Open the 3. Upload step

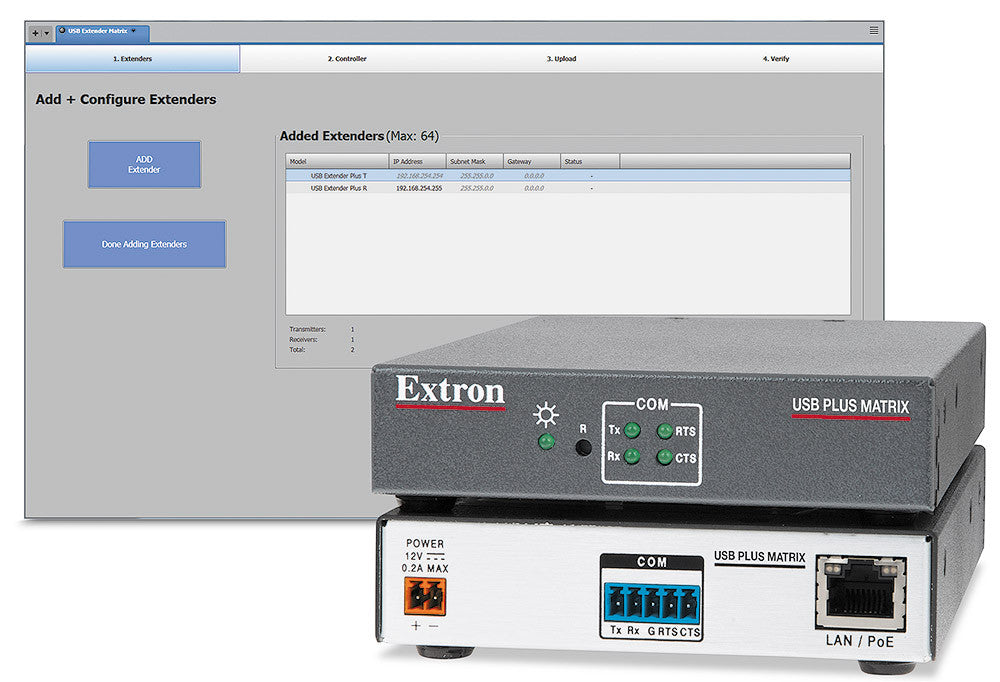point(562,59)
